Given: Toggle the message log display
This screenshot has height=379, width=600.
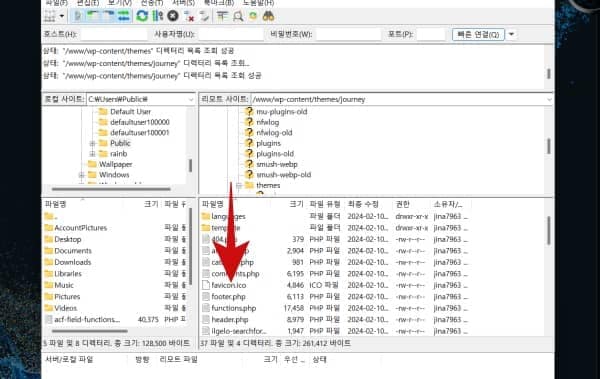Looking at the screenshot, I should (x=78, y=16).
